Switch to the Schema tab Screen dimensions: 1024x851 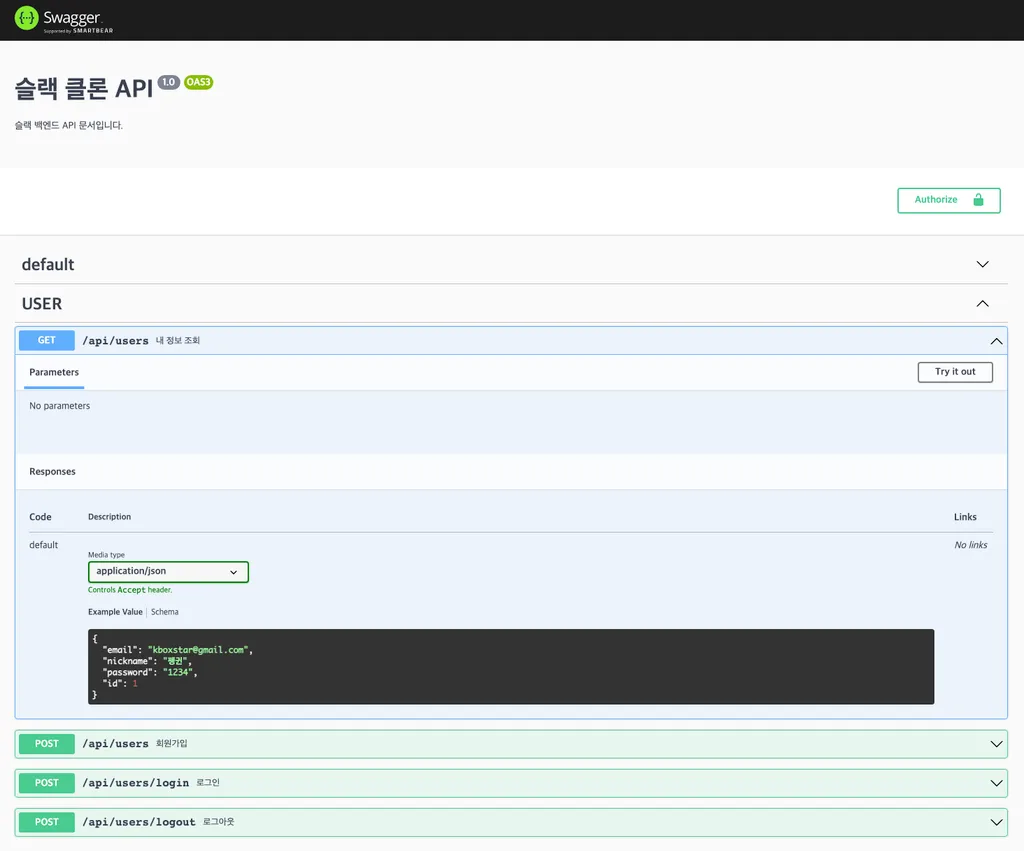tap(165, 612)
